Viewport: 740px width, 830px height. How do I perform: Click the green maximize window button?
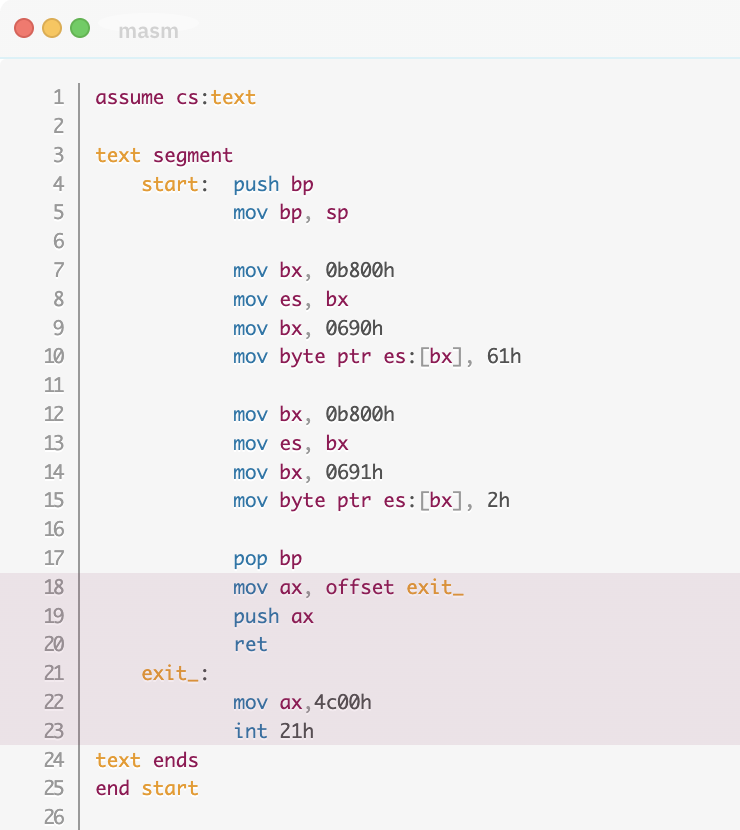tap(80, 29)
